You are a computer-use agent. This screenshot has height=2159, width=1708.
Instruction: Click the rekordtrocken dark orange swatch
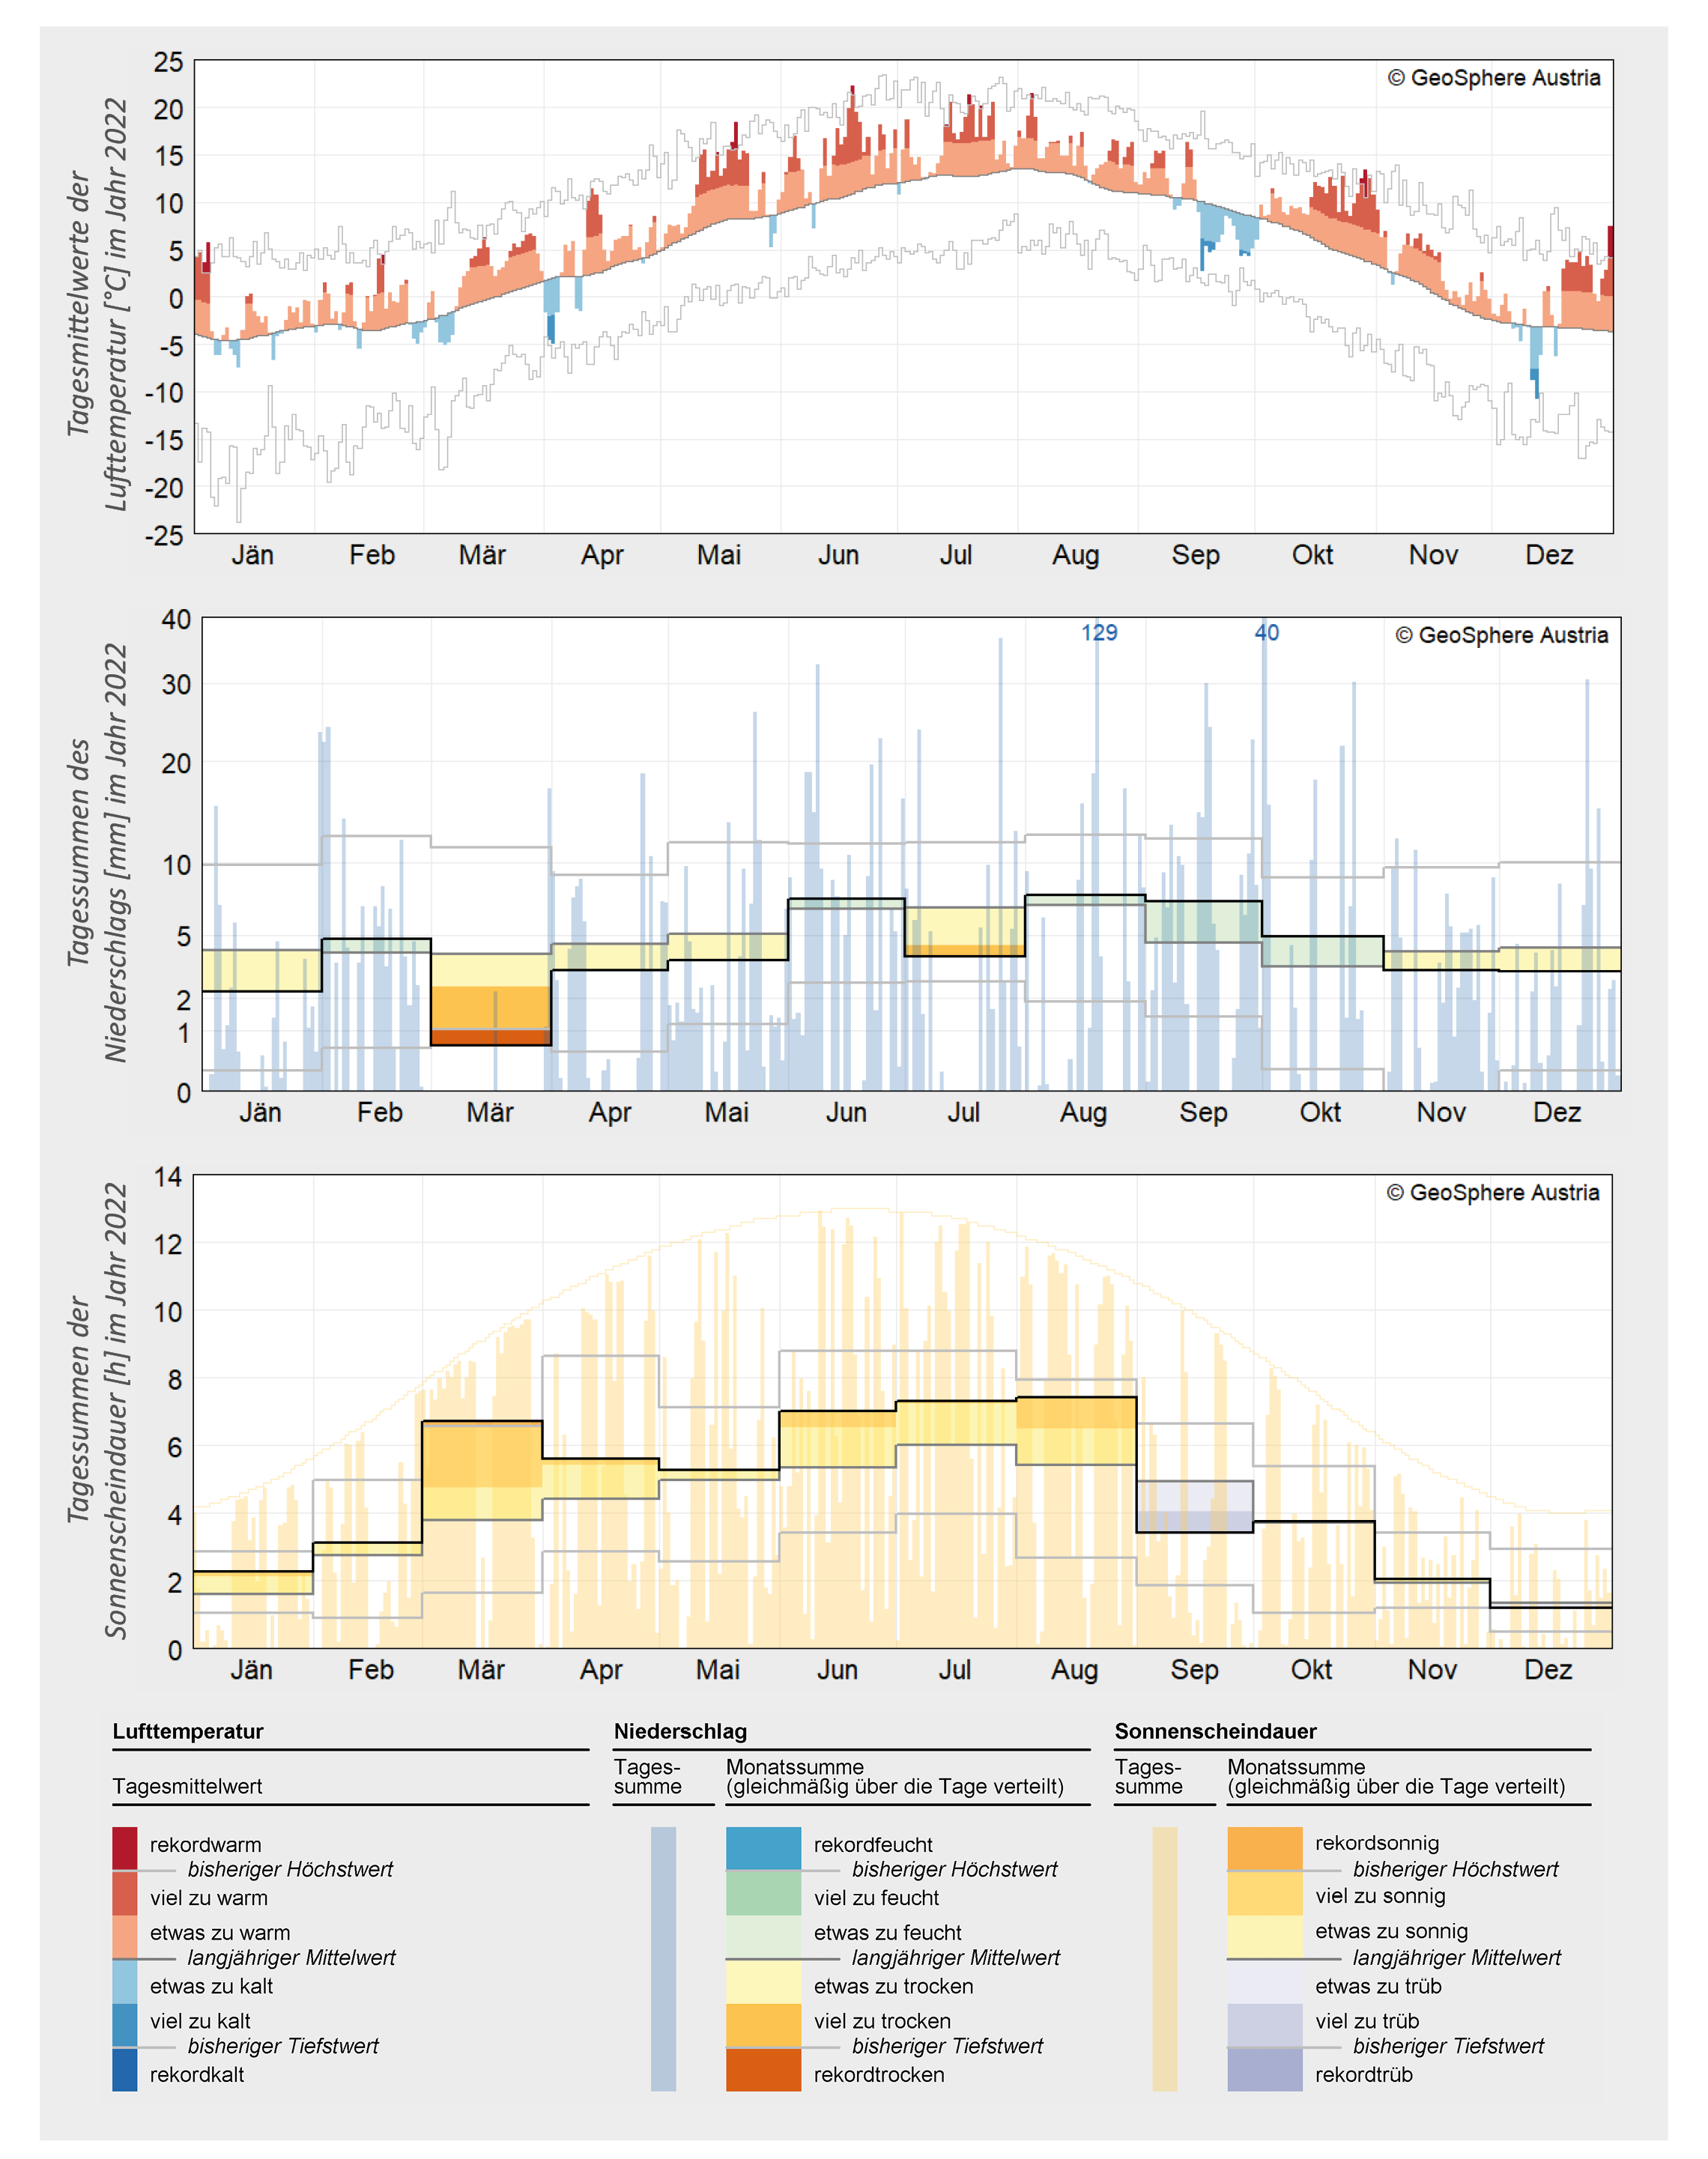(x=763, y=2069)
